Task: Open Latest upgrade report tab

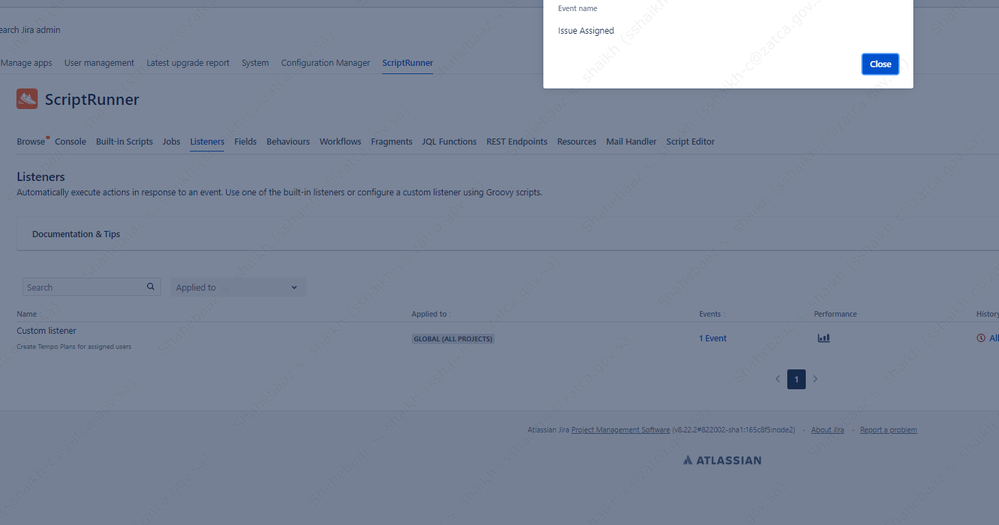Action: 187,62
